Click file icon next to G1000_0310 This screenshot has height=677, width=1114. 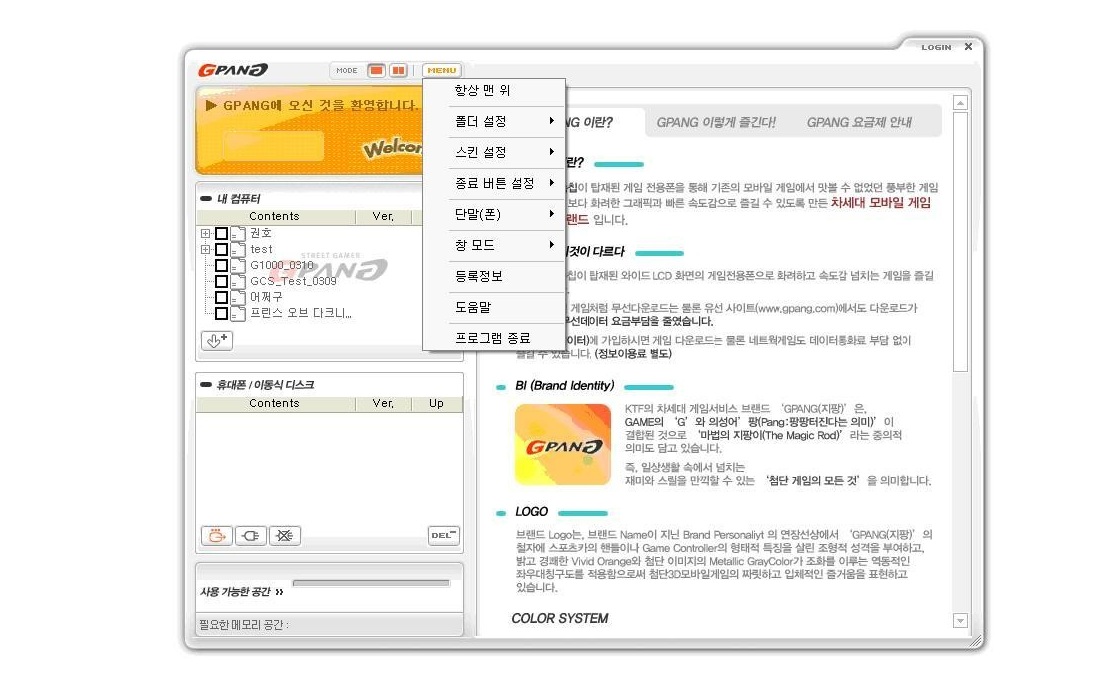(x=239, y=266)
